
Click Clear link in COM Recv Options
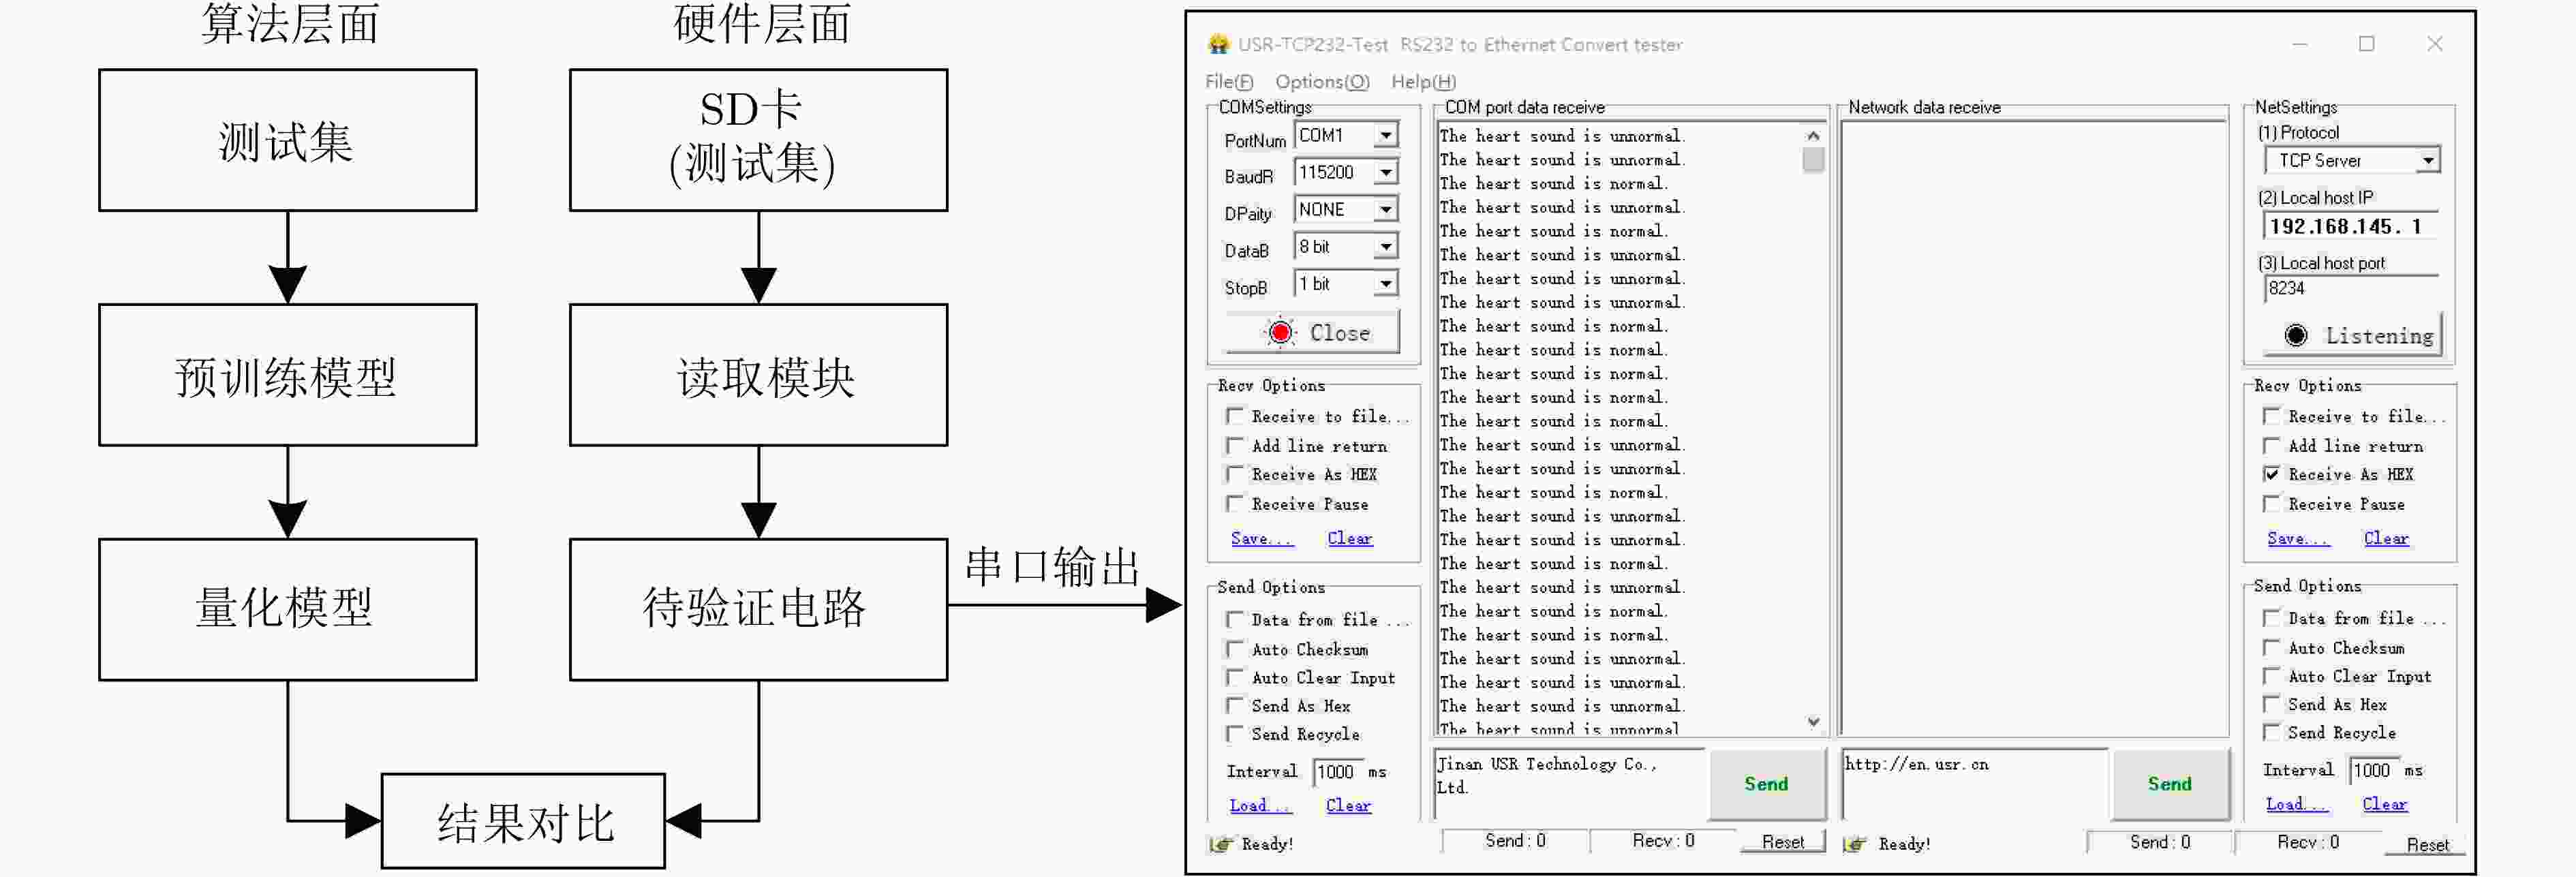point(1350,538)
